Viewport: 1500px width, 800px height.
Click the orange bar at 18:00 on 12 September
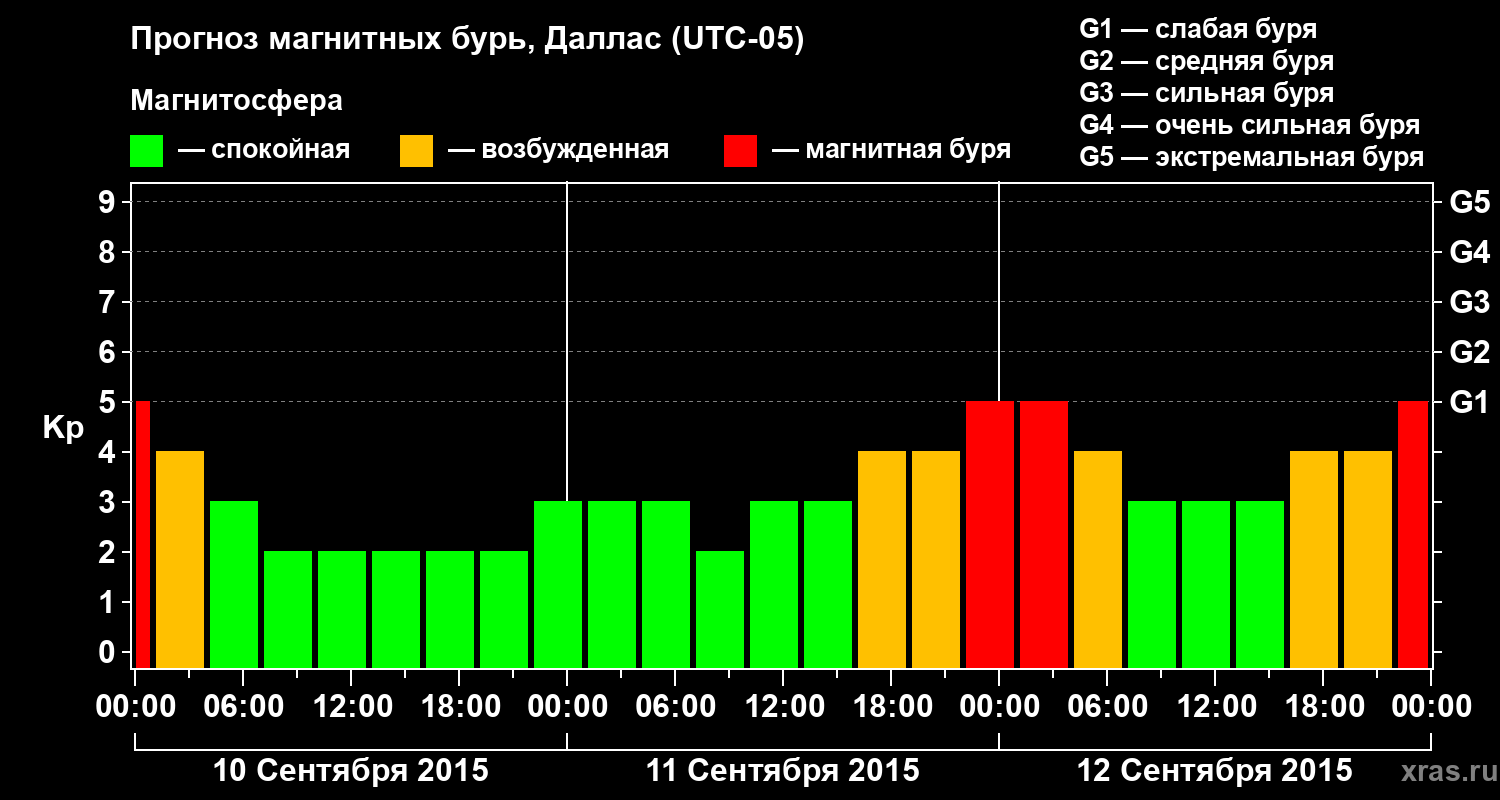[1314, 559]
